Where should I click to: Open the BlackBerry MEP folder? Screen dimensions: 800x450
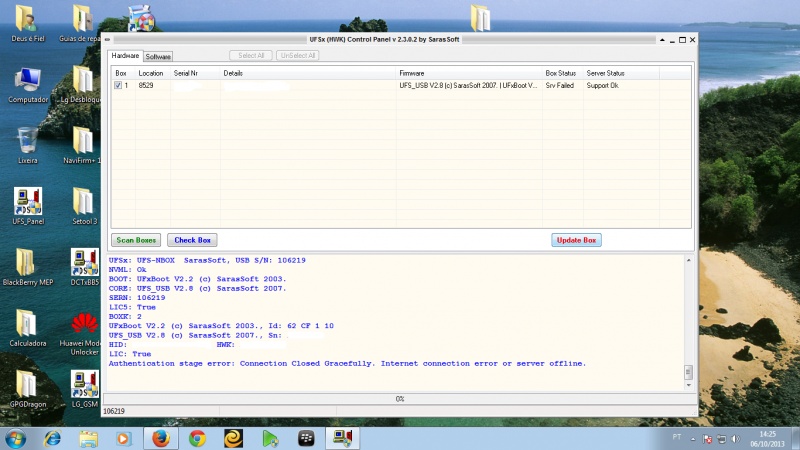pyautogui.click(x=28, y=267)
